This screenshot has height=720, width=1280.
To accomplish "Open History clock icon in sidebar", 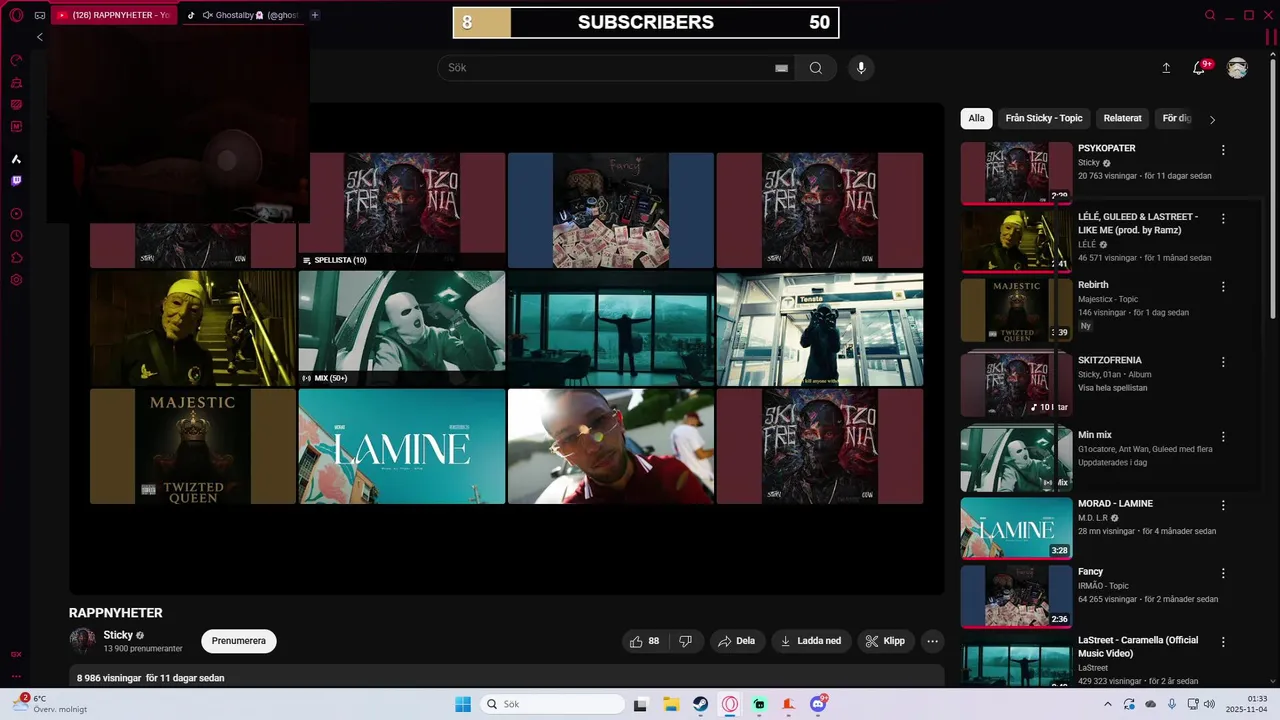I will (16, 236).
